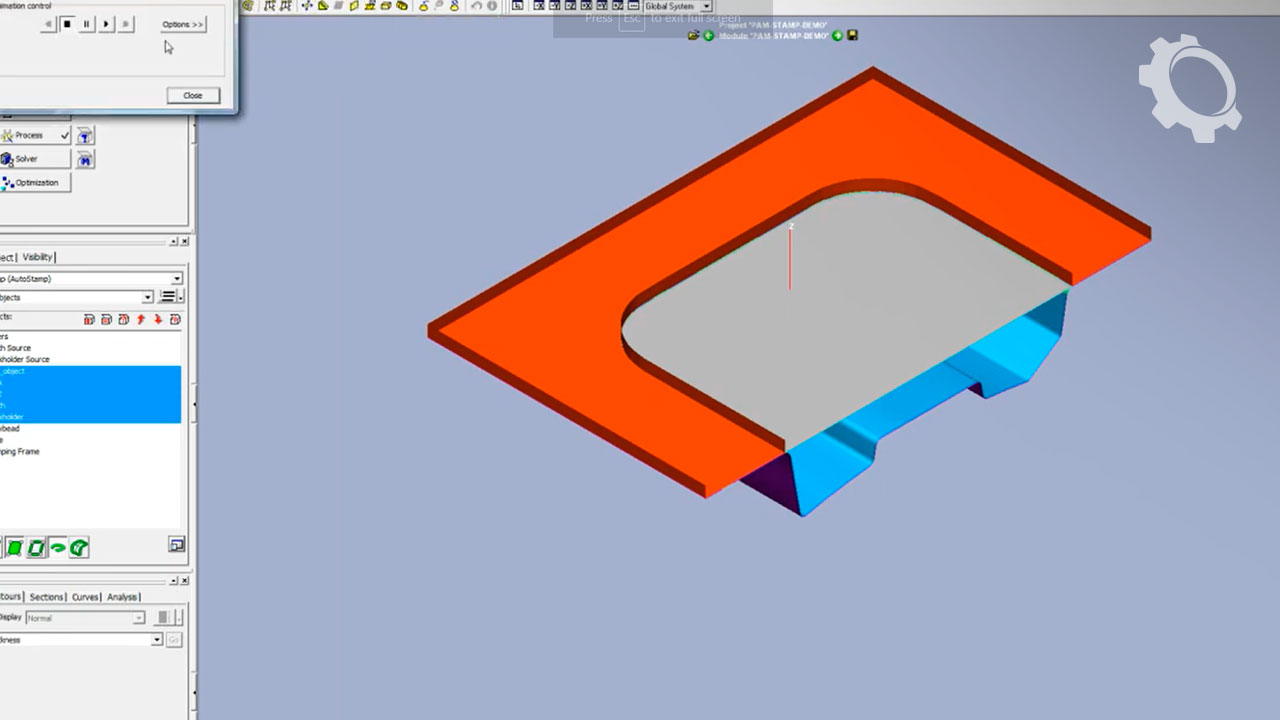The width and height of the screenshot is (1280, 720).
Task: Click the red move-up arrow icon
Action: pos(141,319)
